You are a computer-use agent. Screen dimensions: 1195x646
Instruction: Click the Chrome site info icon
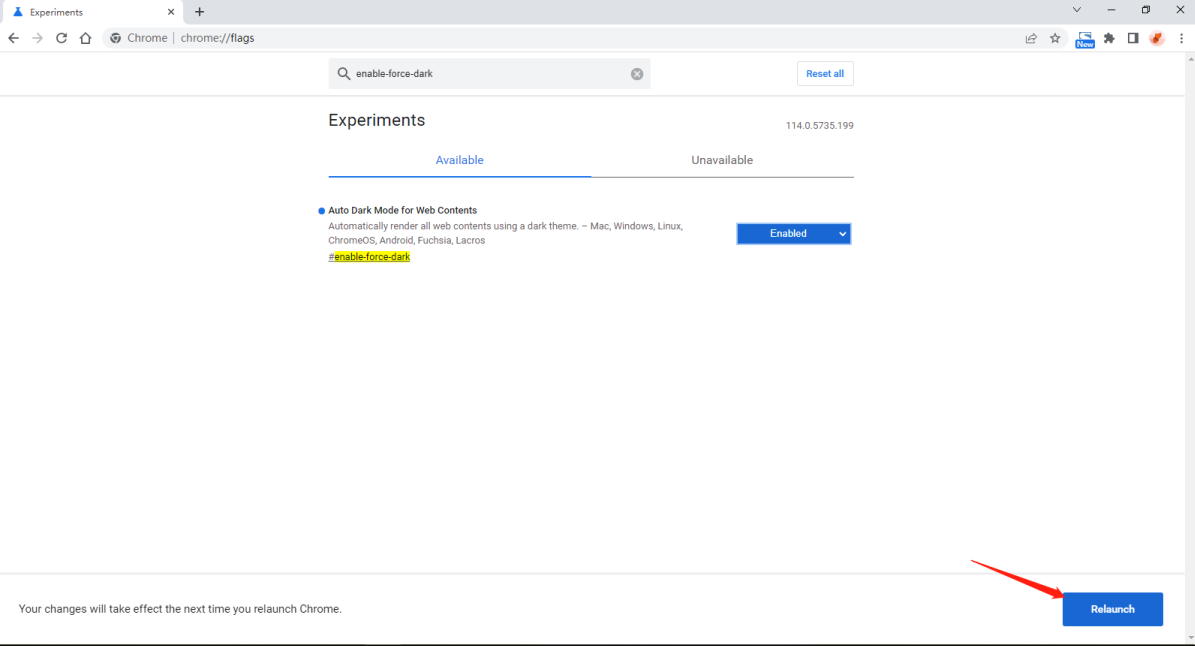[115, 38]
